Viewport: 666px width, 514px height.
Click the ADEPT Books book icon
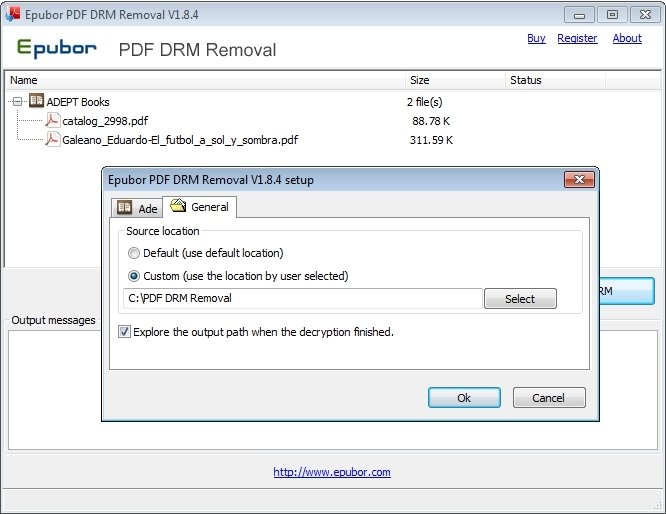point(37,101)
